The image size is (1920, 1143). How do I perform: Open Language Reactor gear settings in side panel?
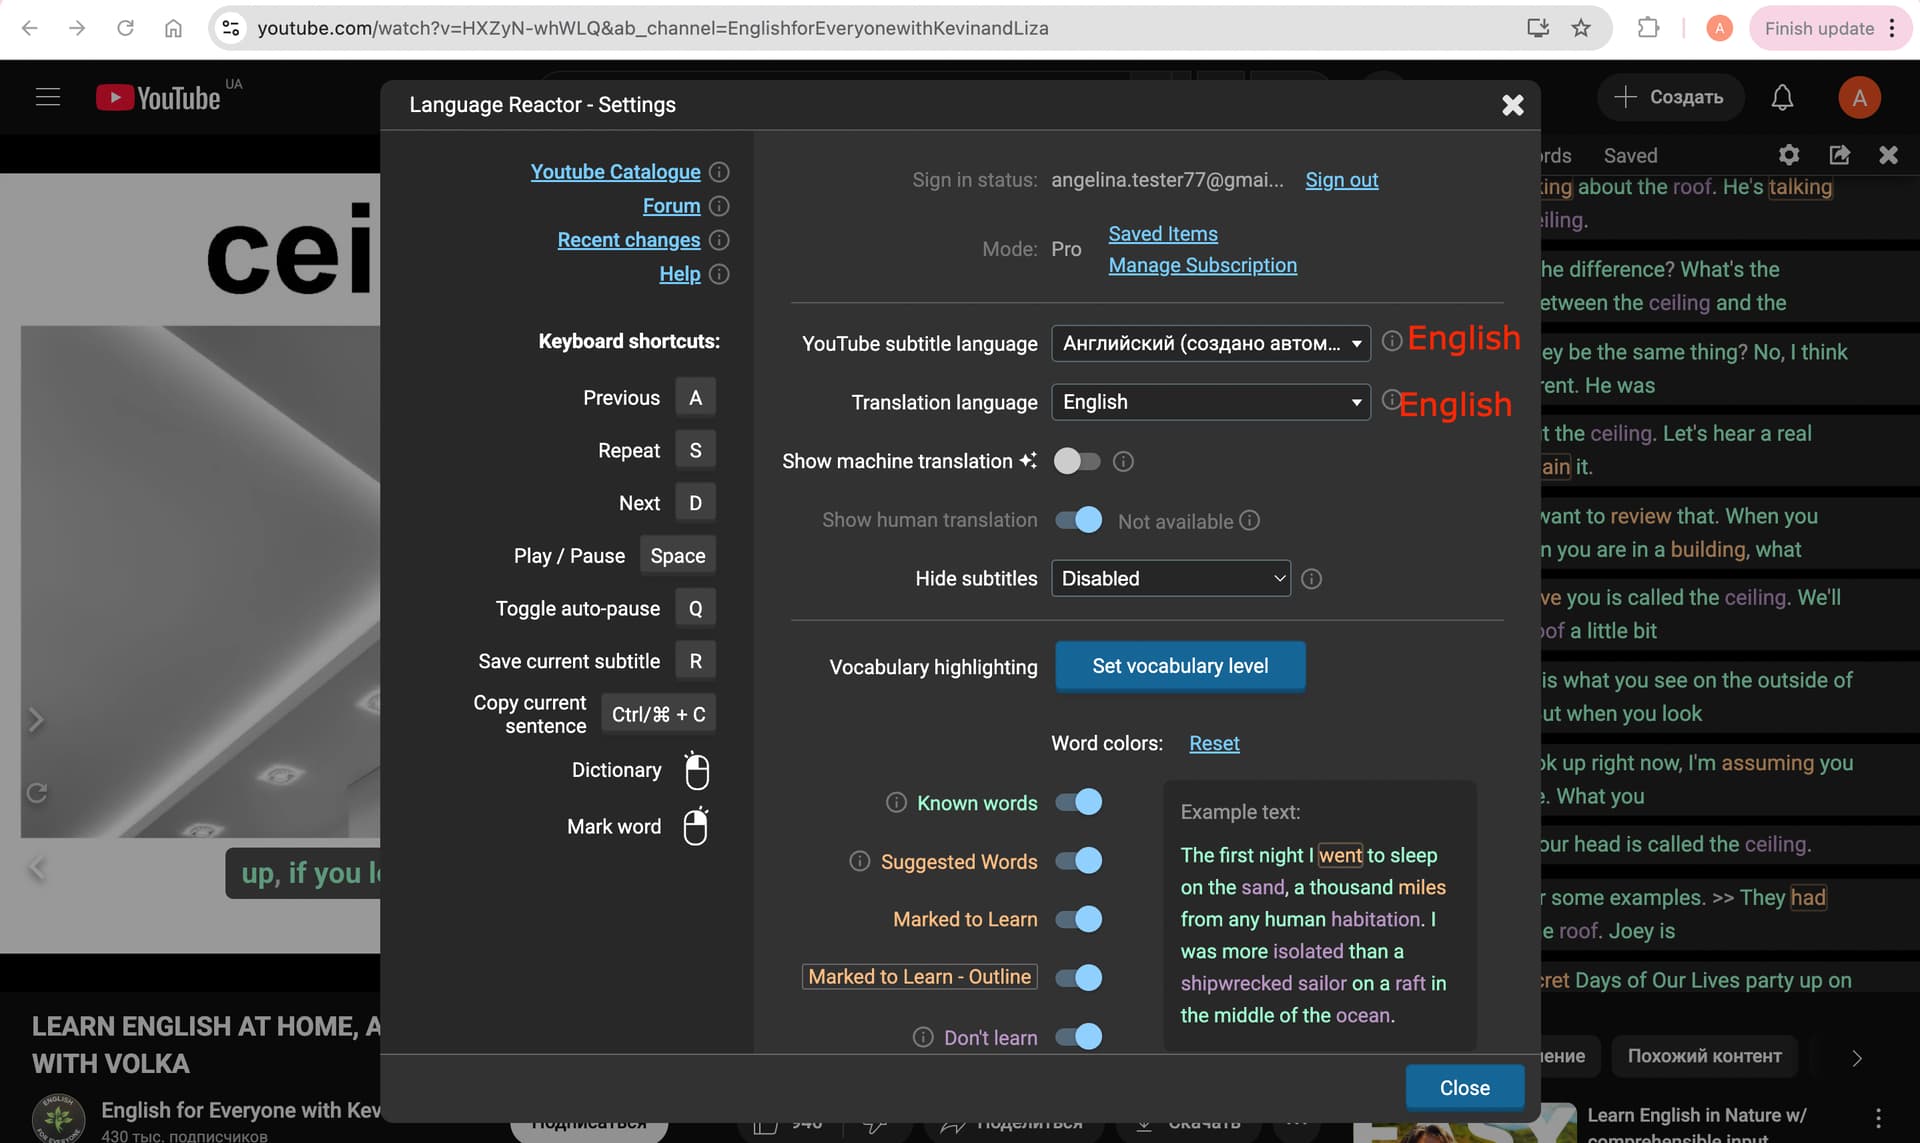pyautogui.click(x=1789, y=155)
